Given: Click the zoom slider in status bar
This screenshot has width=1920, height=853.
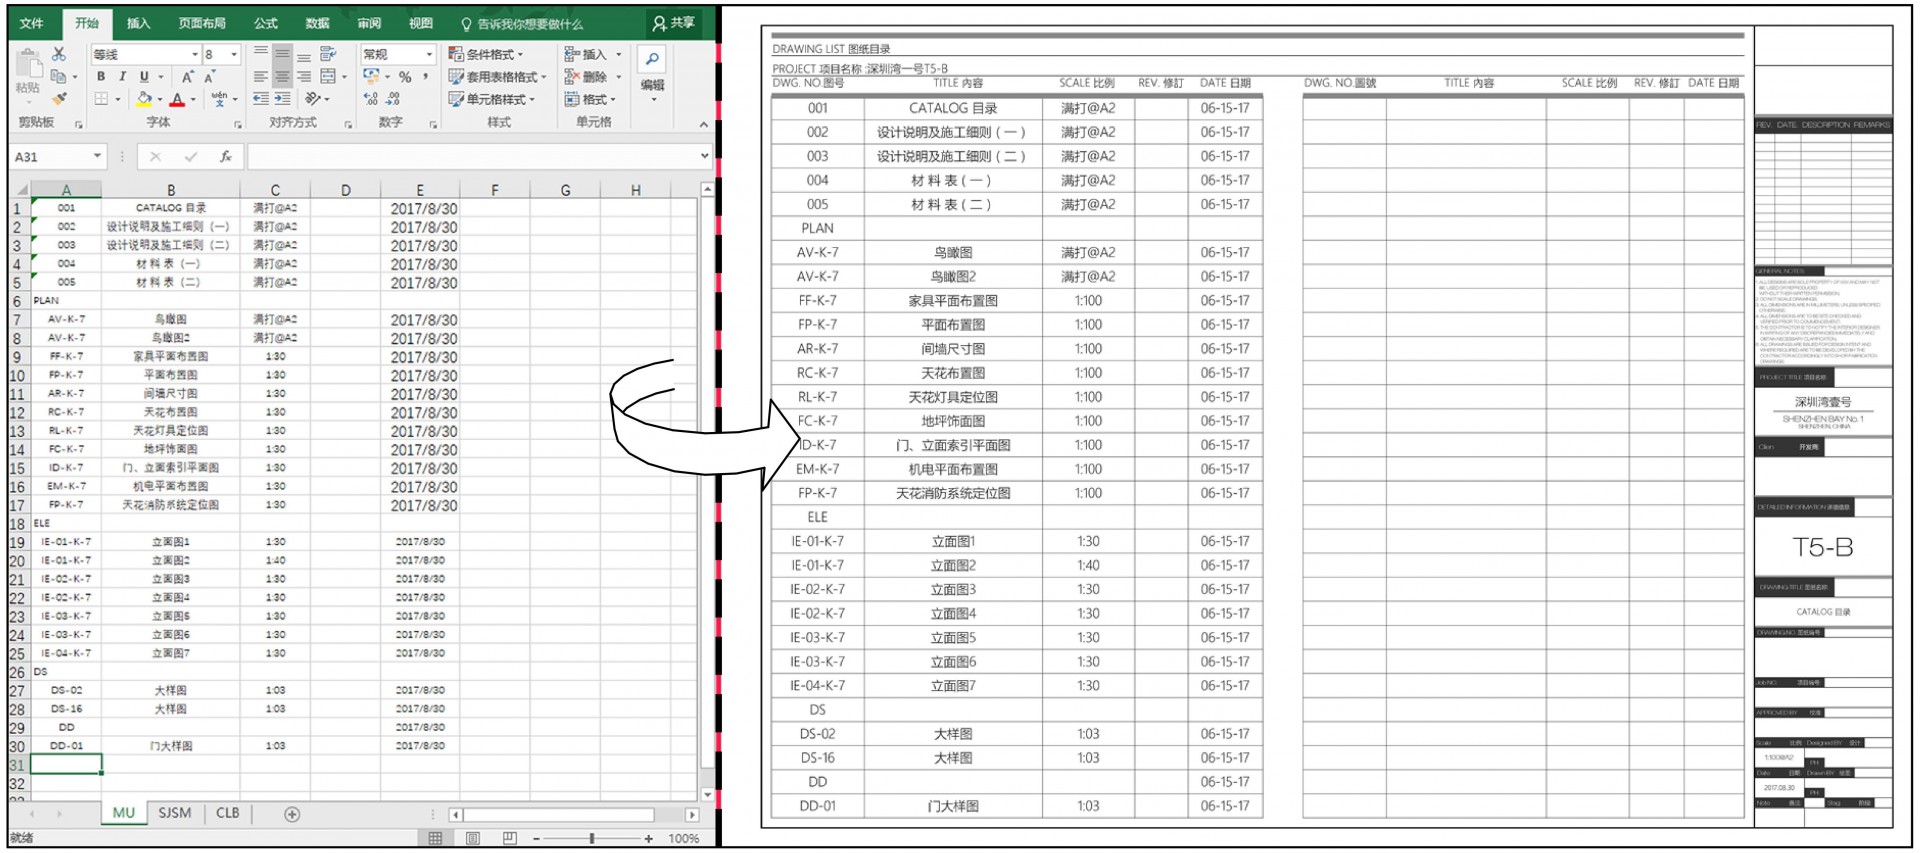Looking at the screenshot, I should [x=592, y=839].
